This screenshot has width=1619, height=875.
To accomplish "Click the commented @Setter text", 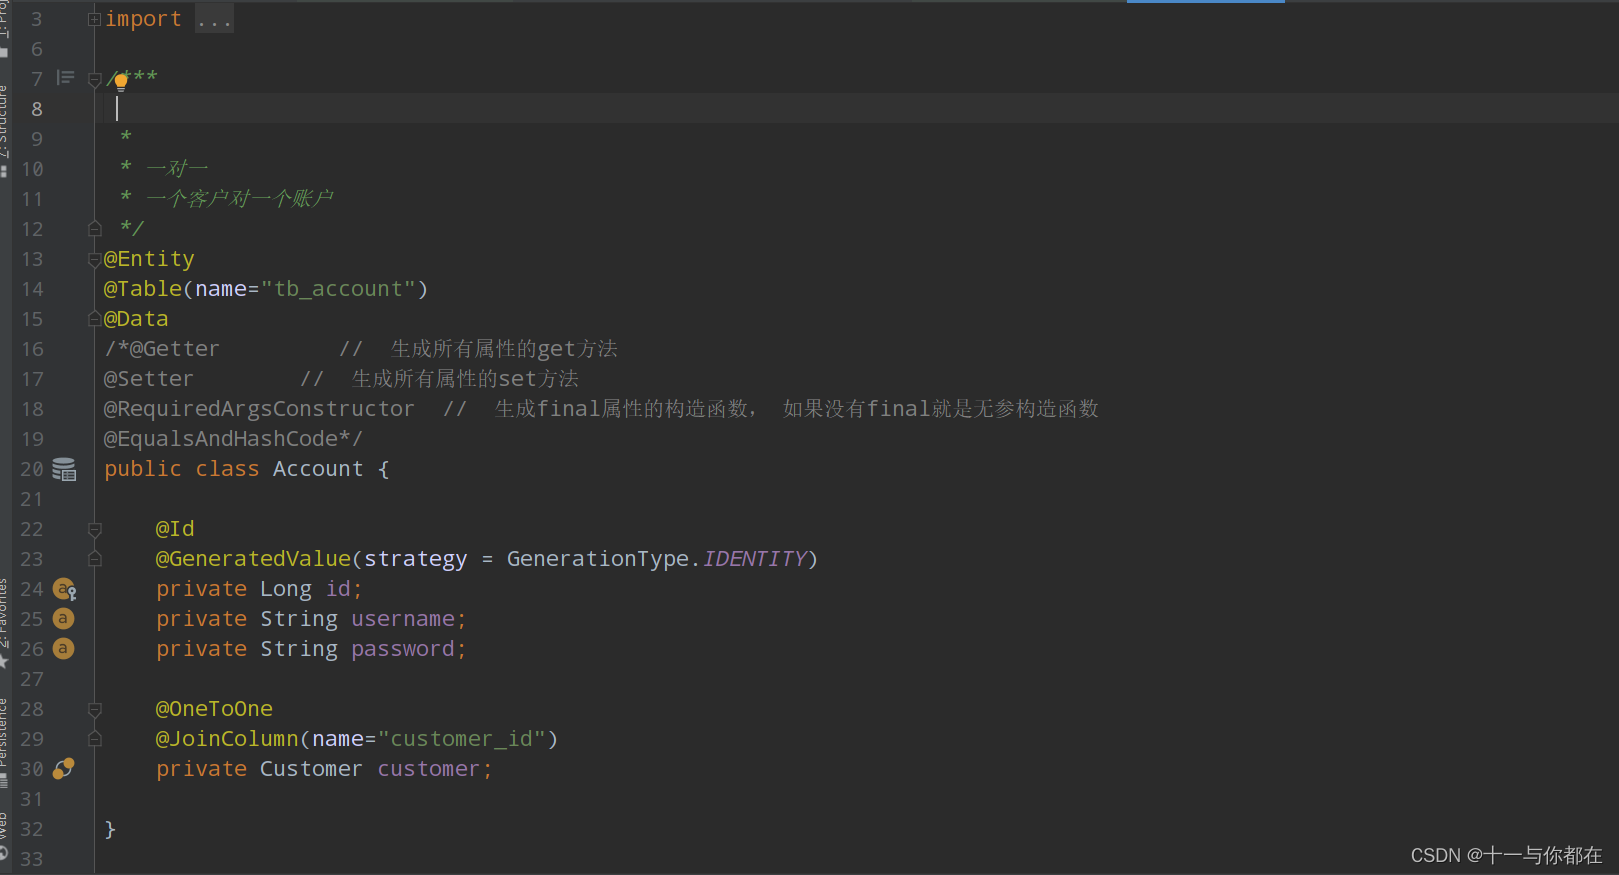I will point(149,379).
